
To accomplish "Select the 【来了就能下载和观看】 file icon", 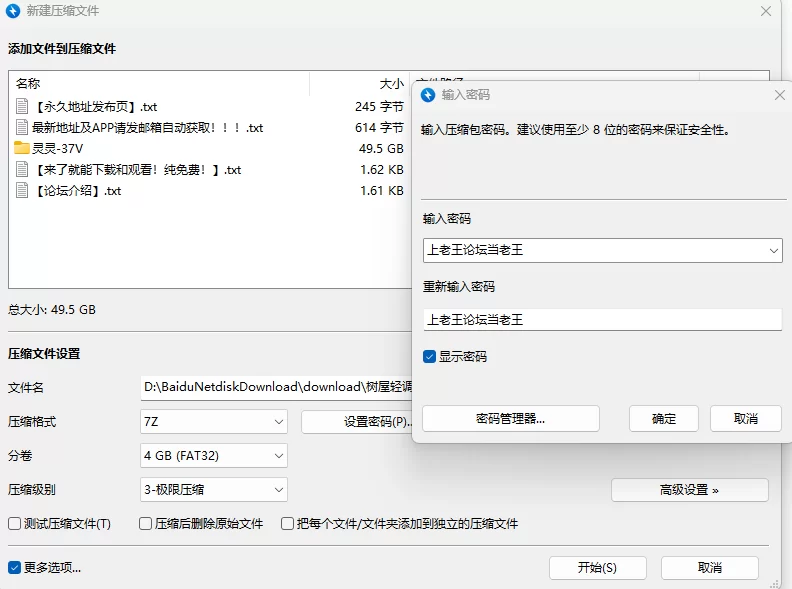I will coord(22,169).
